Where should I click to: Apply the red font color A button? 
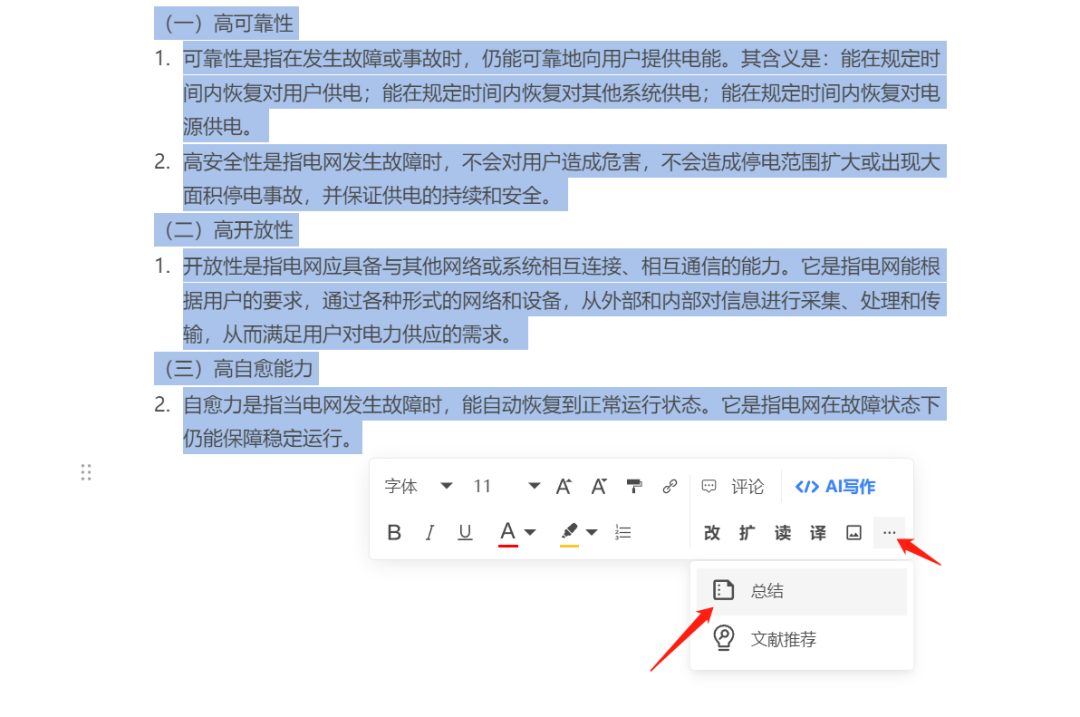tap(508, 533)
